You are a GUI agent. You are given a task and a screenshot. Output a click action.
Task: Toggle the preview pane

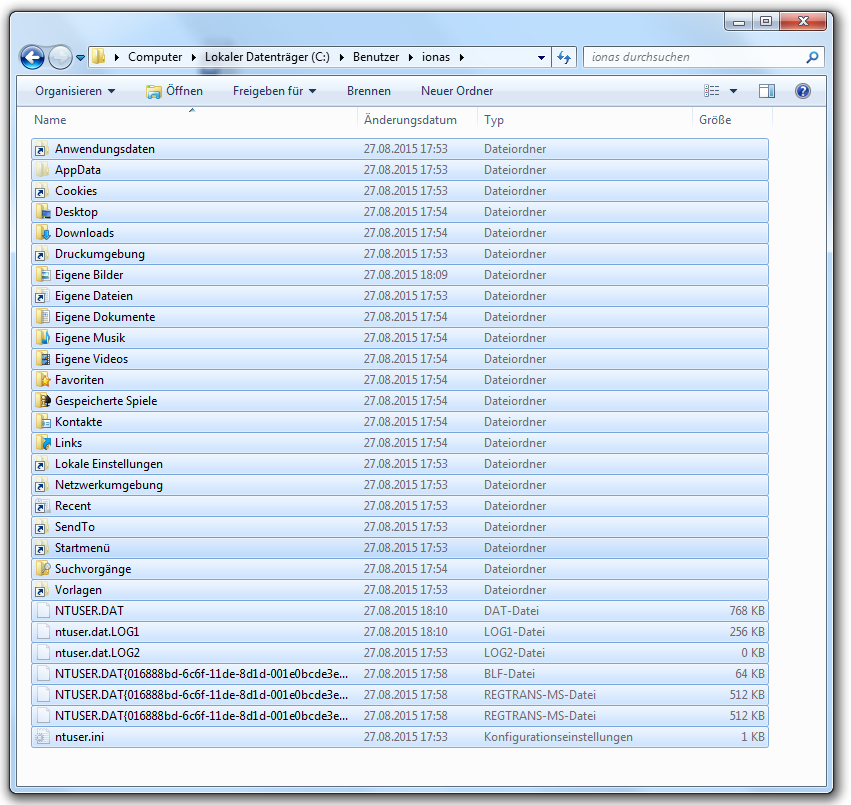(766, 91)
